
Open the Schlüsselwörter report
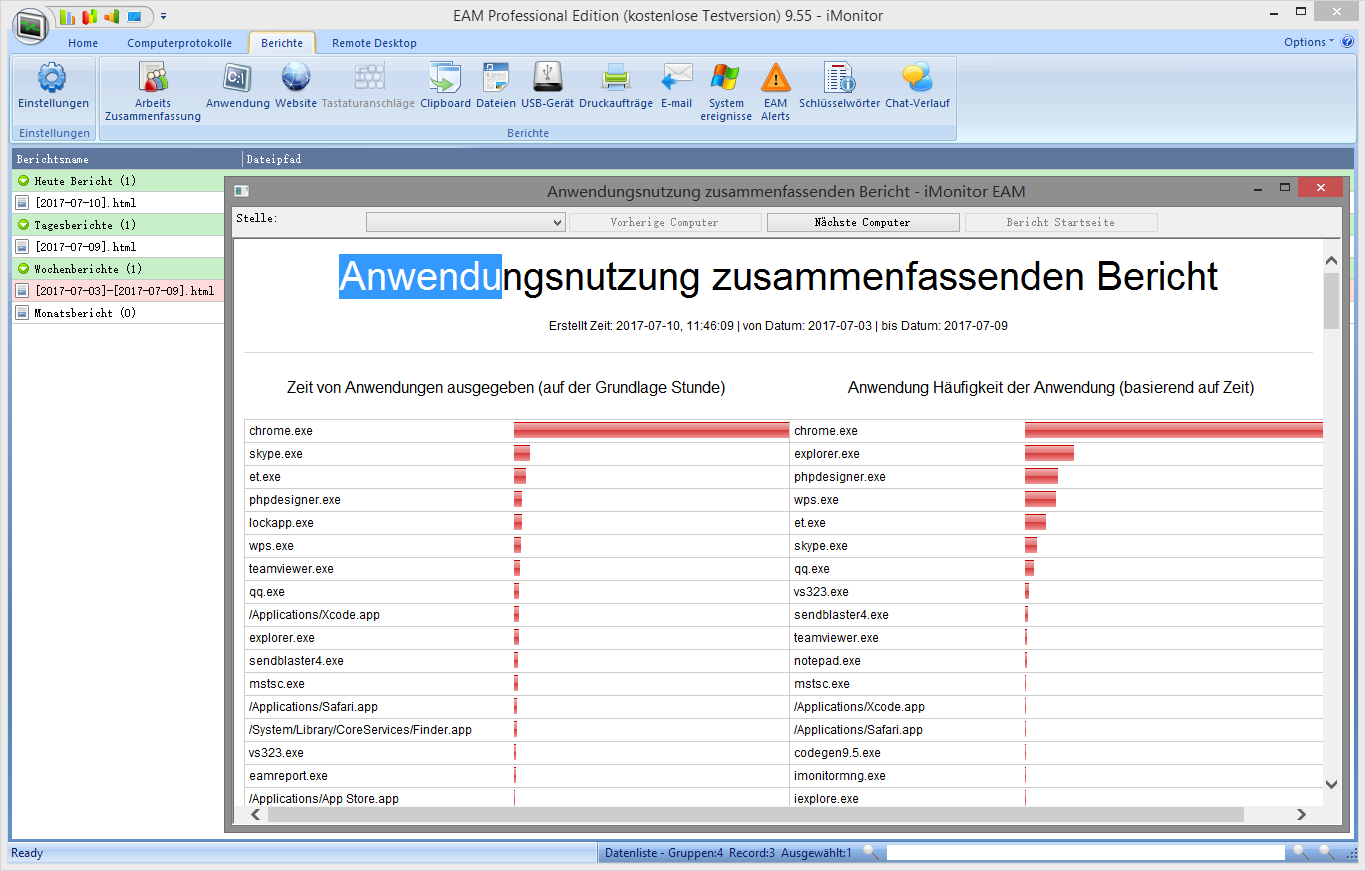tap(839, 80)
